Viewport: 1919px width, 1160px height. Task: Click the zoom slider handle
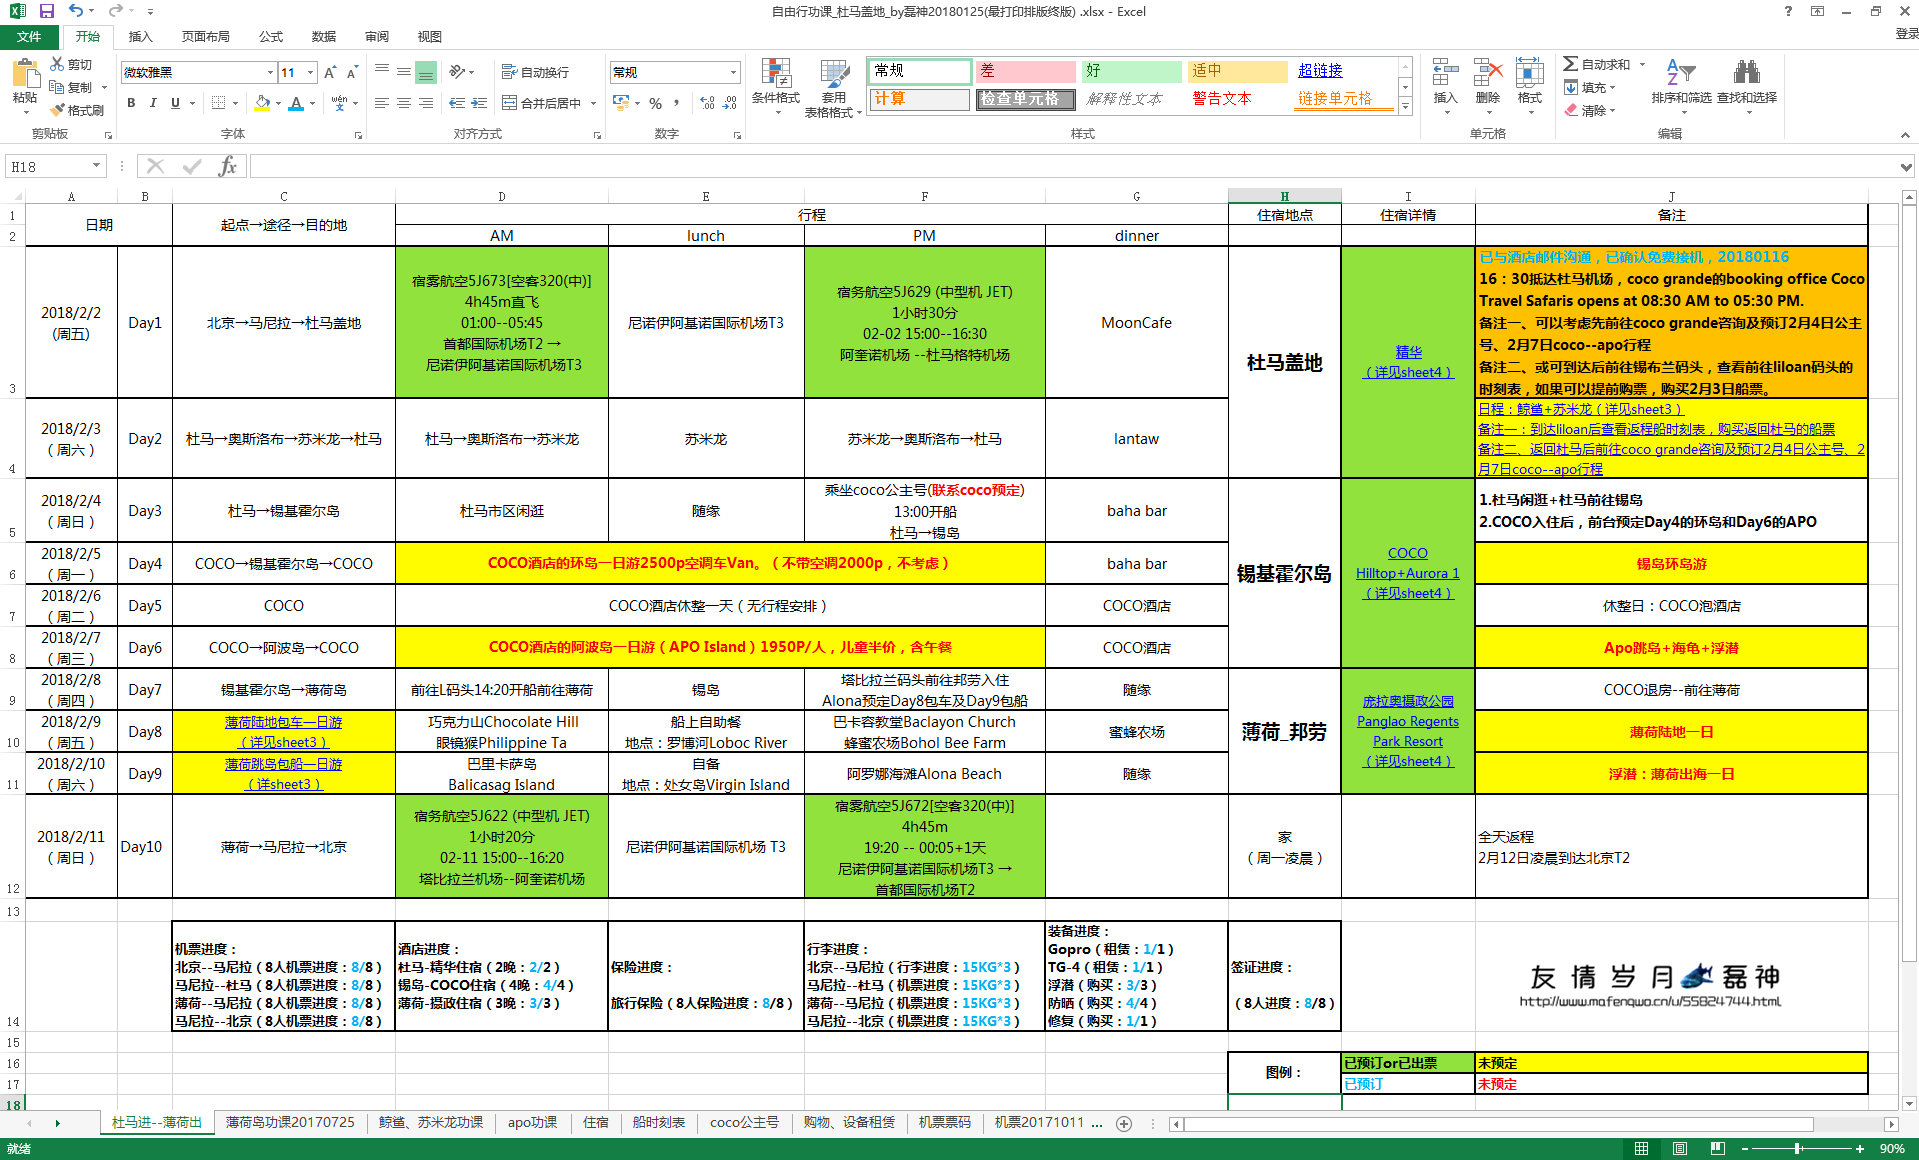(x=1798, y=1148)
